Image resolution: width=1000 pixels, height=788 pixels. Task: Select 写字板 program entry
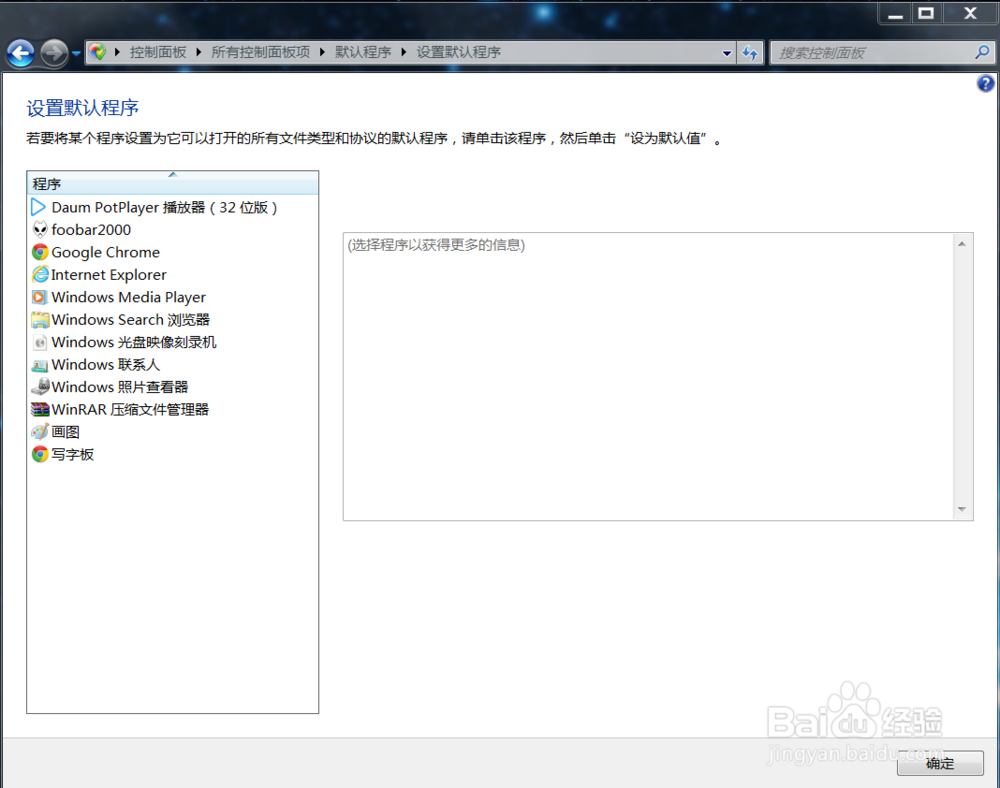coord(73,455)
